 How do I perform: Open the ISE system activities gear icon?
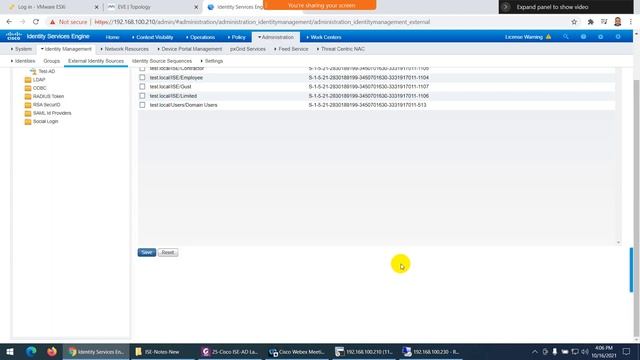(600, 37)
